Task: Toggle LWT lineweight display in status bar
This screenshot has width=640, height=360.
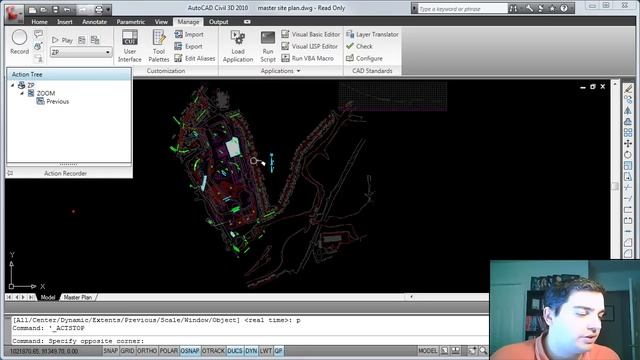Action: coord(266,351)
